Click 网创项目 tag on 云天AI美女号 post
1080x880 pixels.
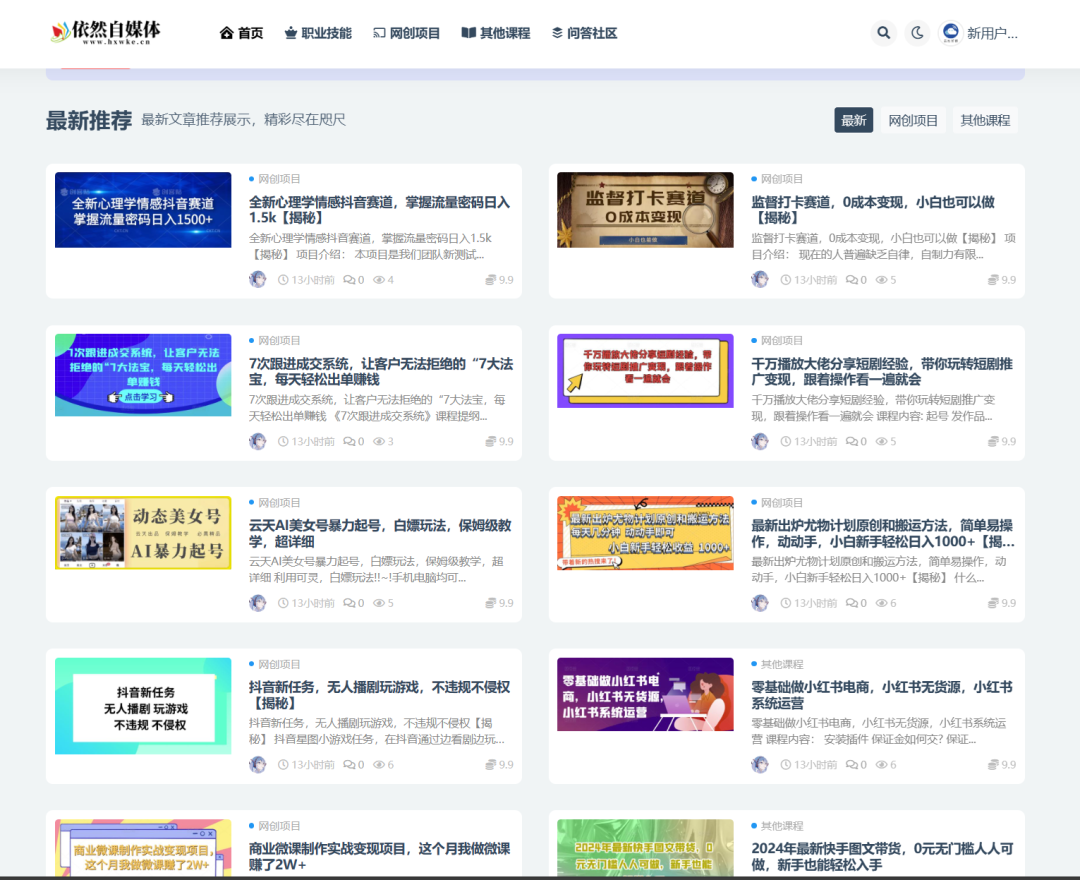coord(279,503)
